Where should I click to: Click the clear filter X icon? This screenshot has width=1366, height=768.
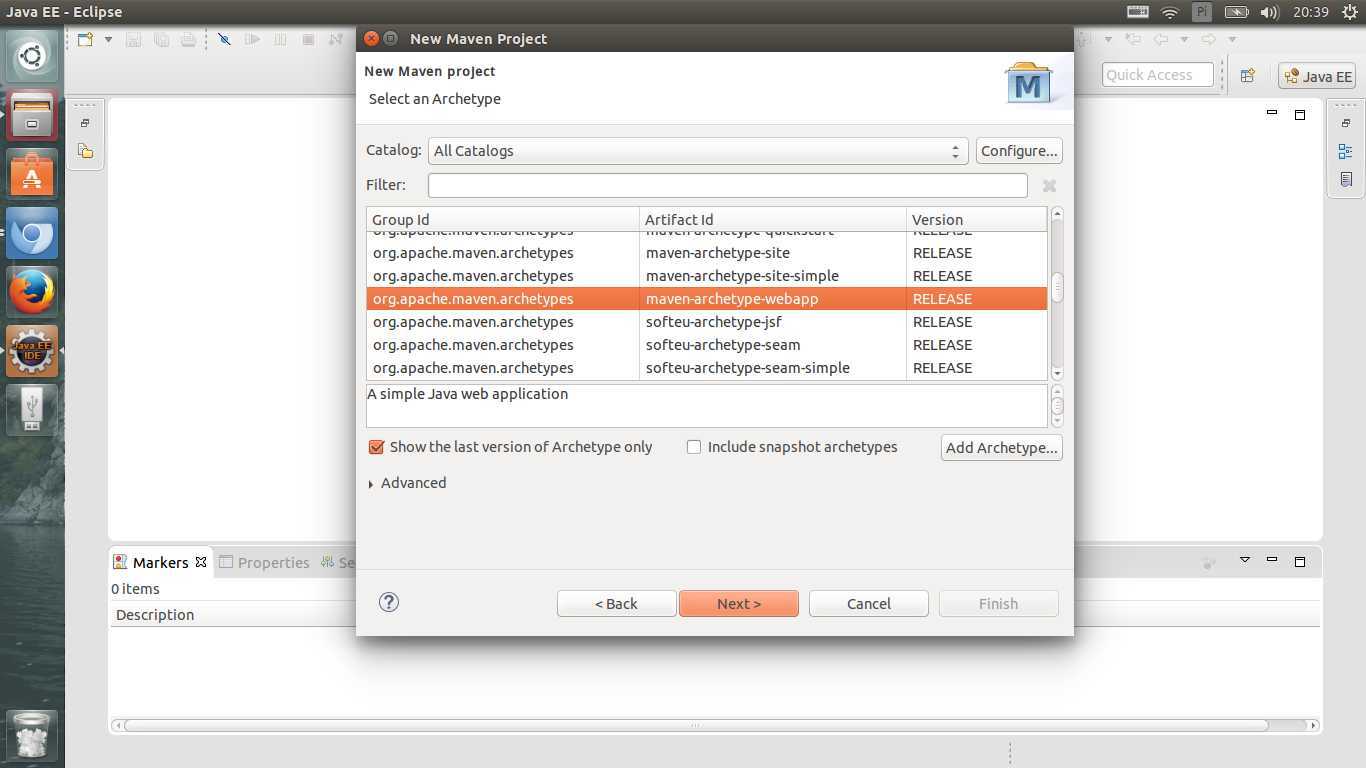[x=1049, y=185]
